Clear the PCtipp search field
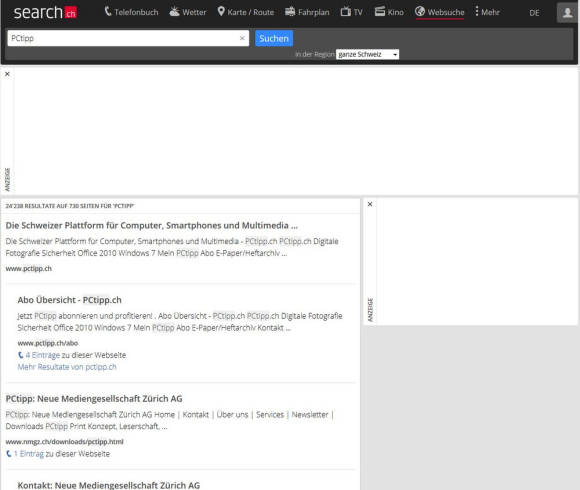Image resolution: width=580 pixels, height=490 pixels. [x=242, y=38]
